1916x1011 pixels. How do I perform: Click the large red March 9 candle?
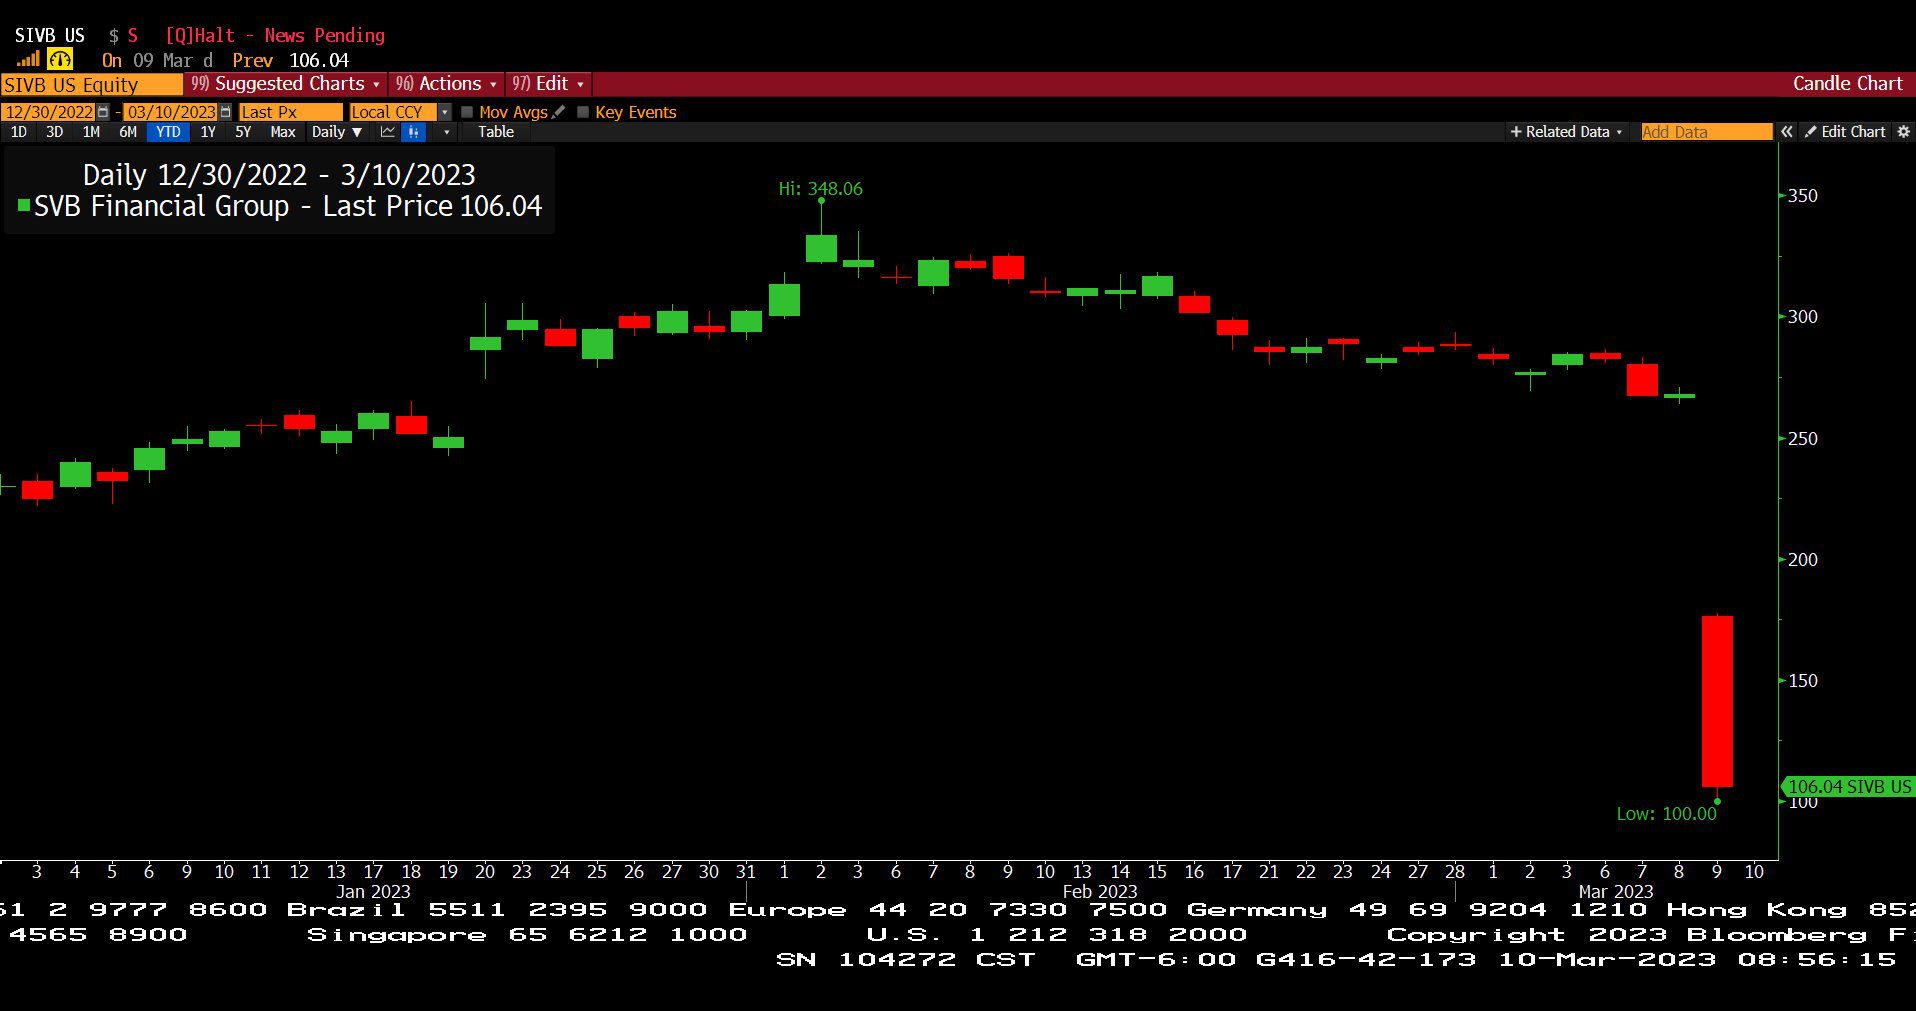click(1717, 701)
